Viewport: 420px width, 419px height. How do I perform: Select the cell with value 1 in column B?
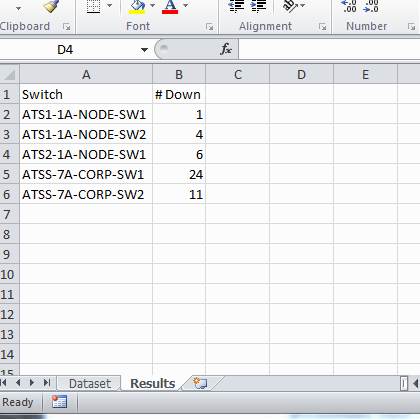[179, 114]
